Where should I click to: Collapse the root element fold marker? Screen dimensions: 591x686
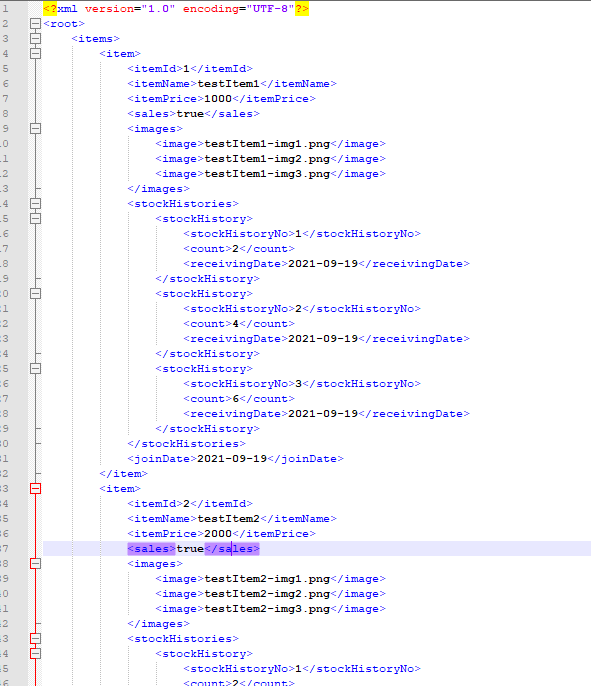[x=35, y=24]
